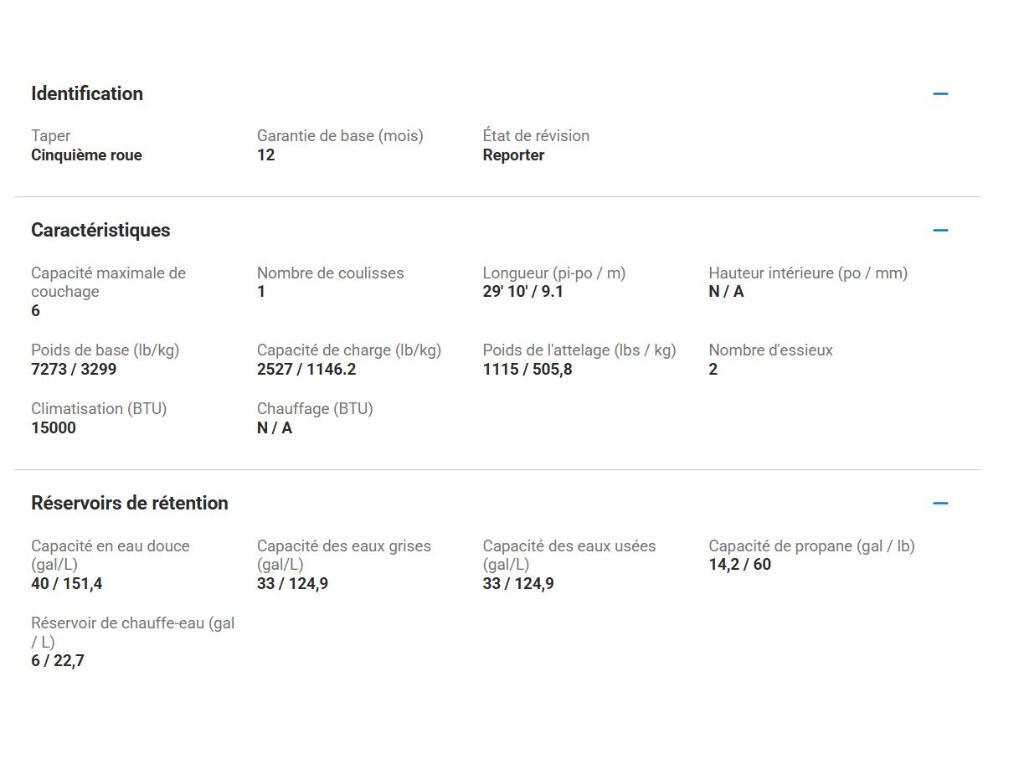1024x768 pixels.
Task: Click the Réservoir de chauffe-eau value 6 / 22,7
Action: click(x=58, y=660)
